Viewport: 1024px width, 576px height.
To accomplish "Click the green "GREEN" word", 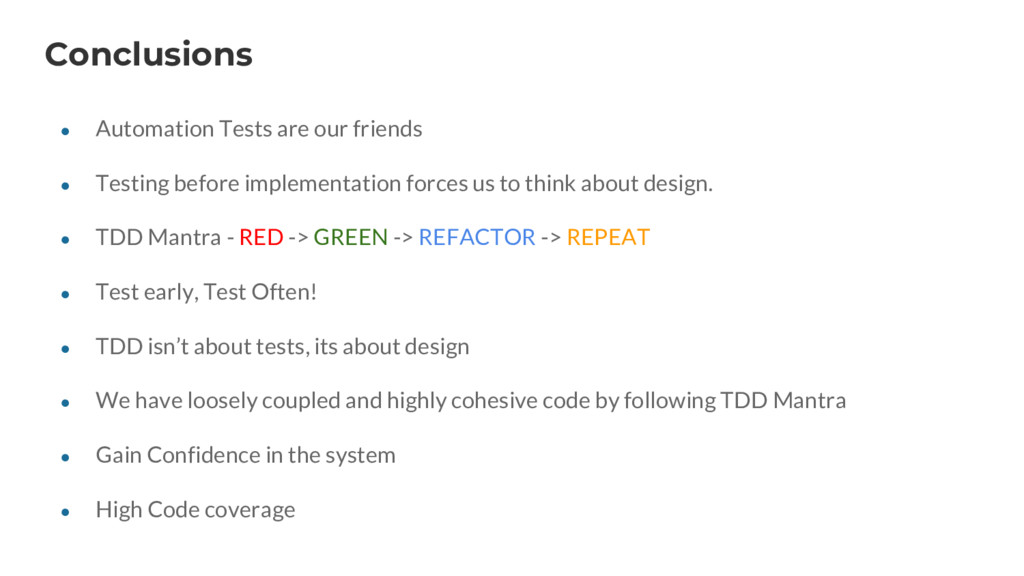I will pyautogui.click(x=350, y=238).
